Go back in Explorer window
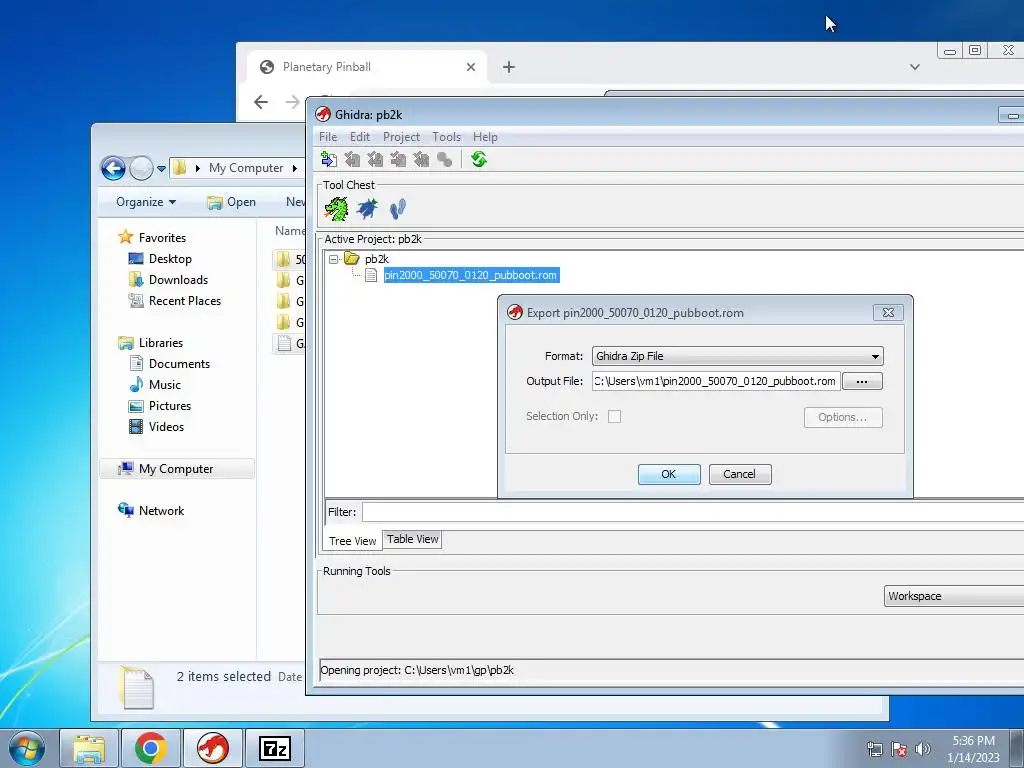The height and width of the screenshot is (768, 1024). click(113, 168)
